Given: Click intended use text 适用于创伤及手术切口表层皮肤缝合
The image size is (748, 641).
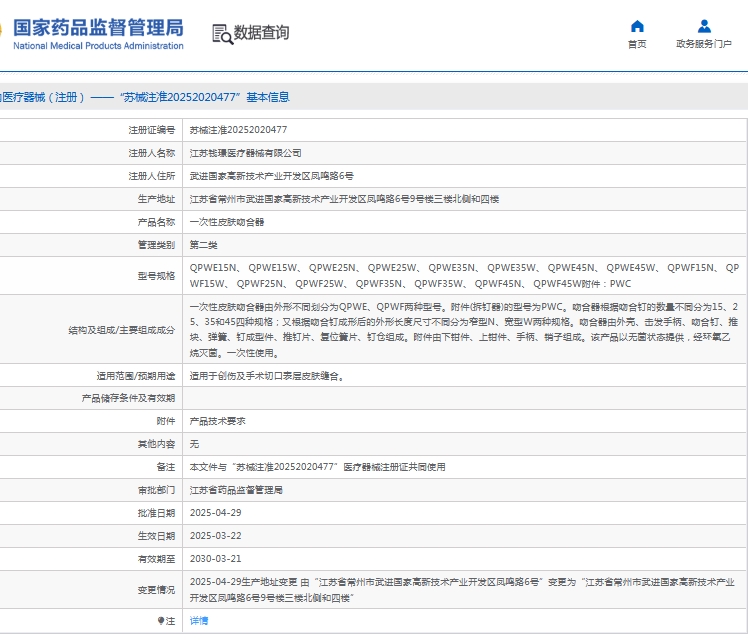Looking at the screenshot, I should click(x=267, y=376).
